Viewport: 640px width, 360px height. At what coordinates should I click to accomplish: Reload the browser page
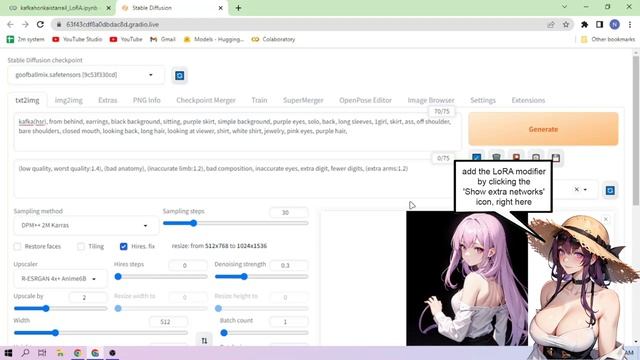pos(40,24)
